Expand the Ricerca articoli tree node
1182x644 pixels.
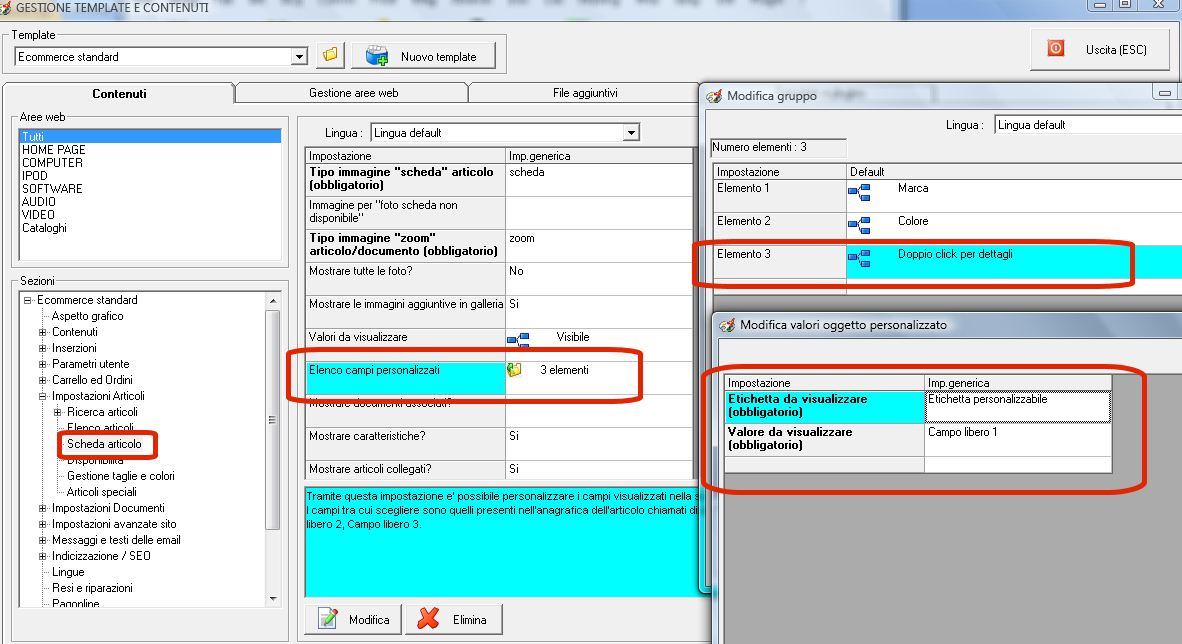pyautogui.click(x=58, y=412)
